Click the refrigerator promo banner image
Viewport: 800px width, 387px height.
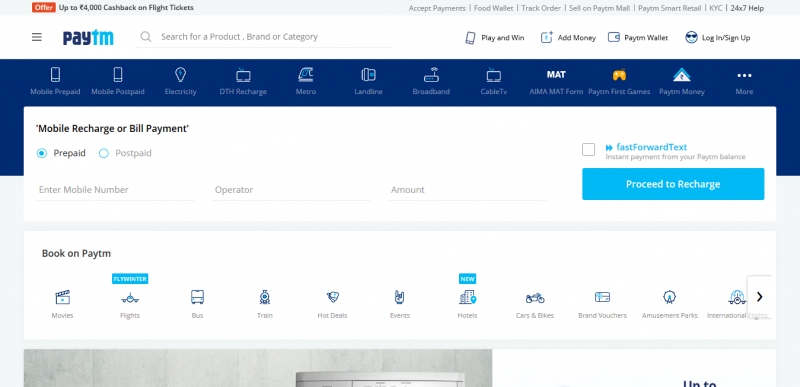tap(258, 368)
